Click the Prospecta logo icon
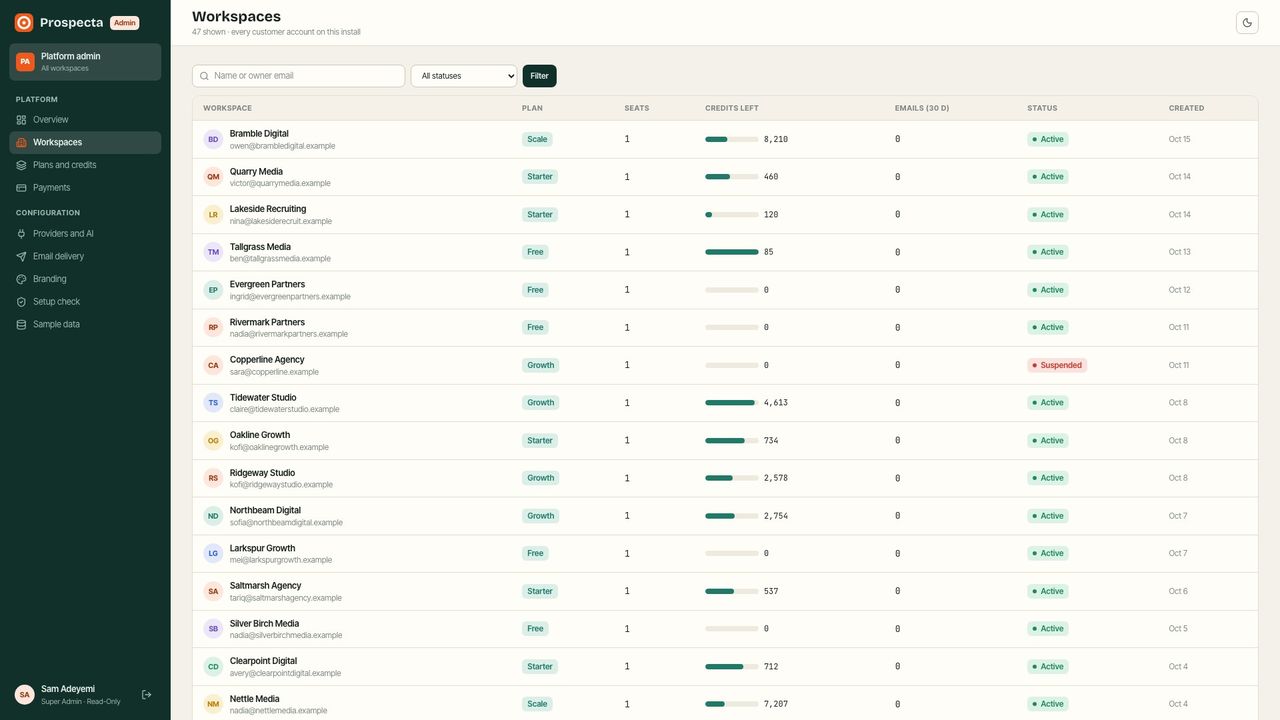Viewport: 1280px width, 720px height. point(24,22)
